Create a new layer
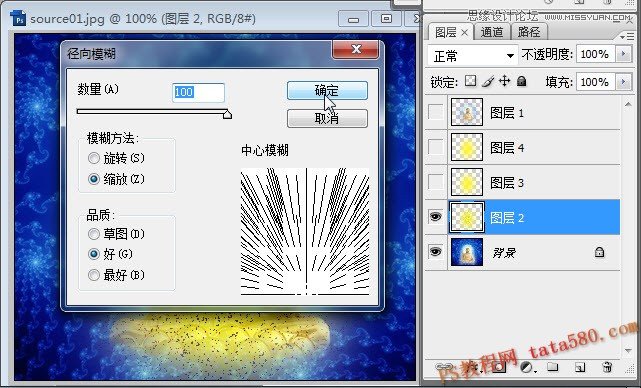 click(580, 367)
